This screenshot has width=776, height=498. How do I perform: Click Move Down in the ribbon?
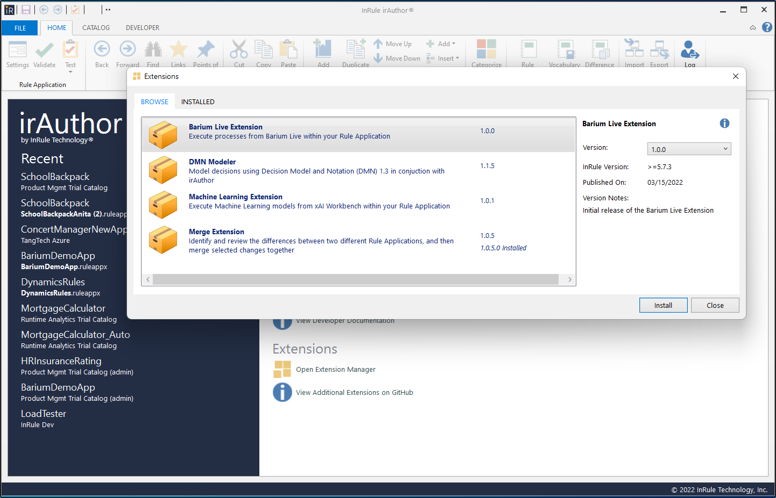[397, 58]
